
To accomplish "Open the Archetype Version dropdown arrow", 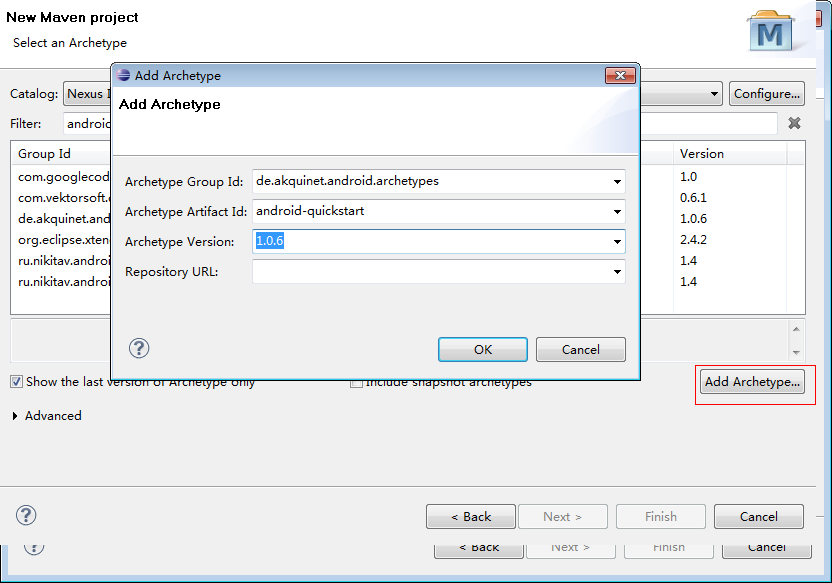I will [x=617, y=242].
